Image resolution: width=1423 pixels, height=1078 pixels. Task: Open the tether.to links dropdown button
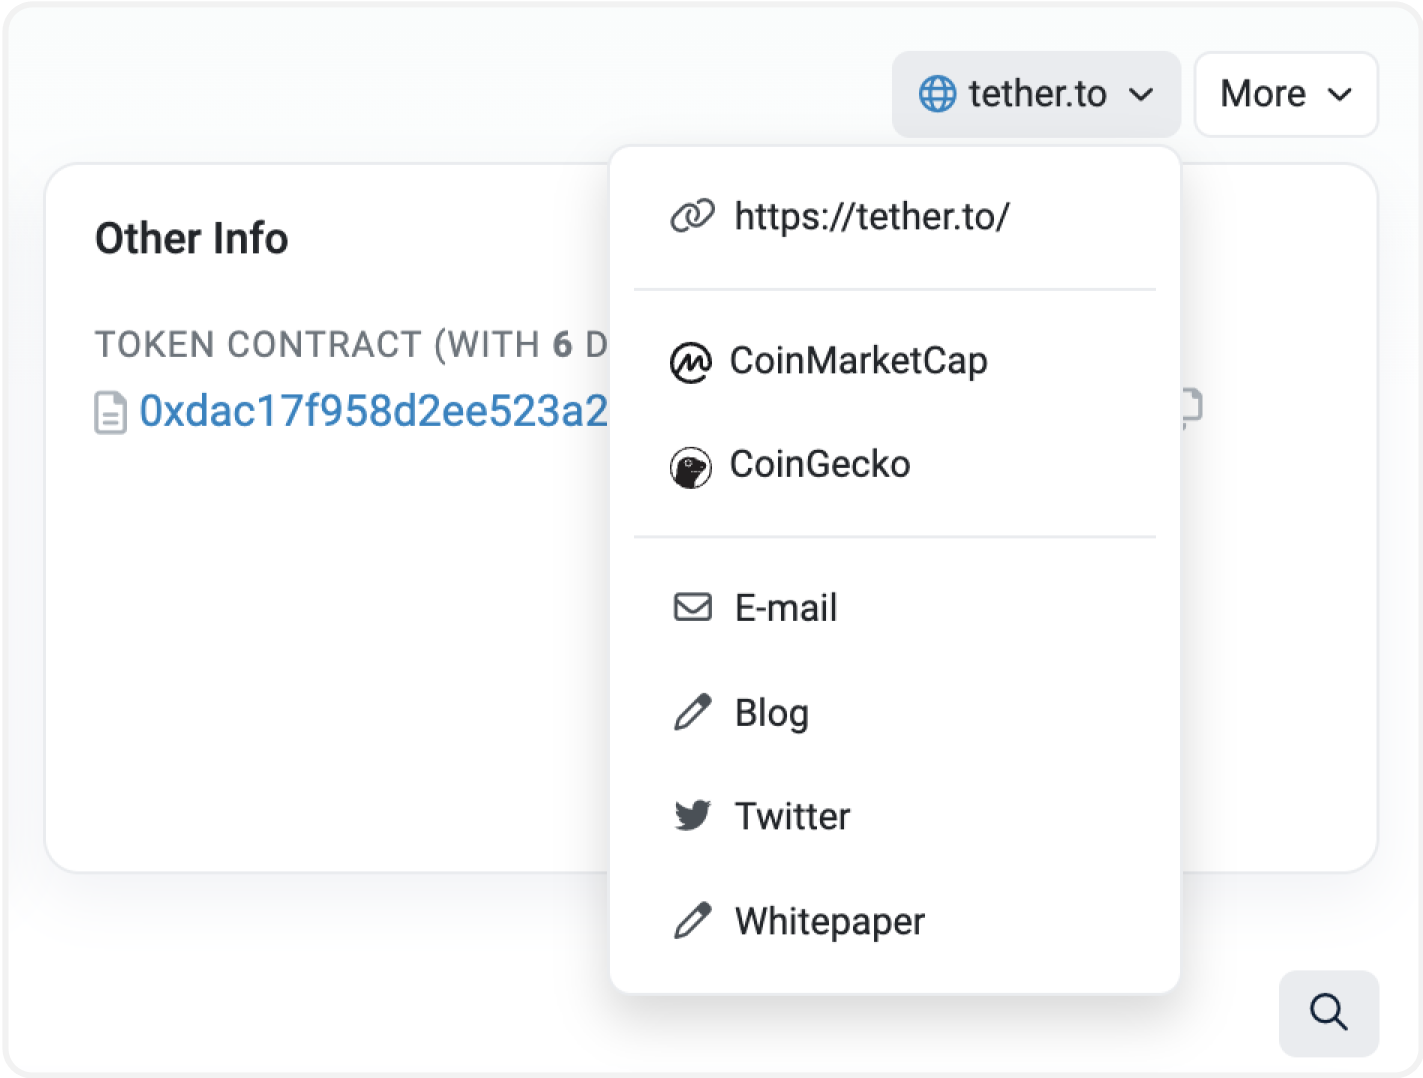[1036, 94]
